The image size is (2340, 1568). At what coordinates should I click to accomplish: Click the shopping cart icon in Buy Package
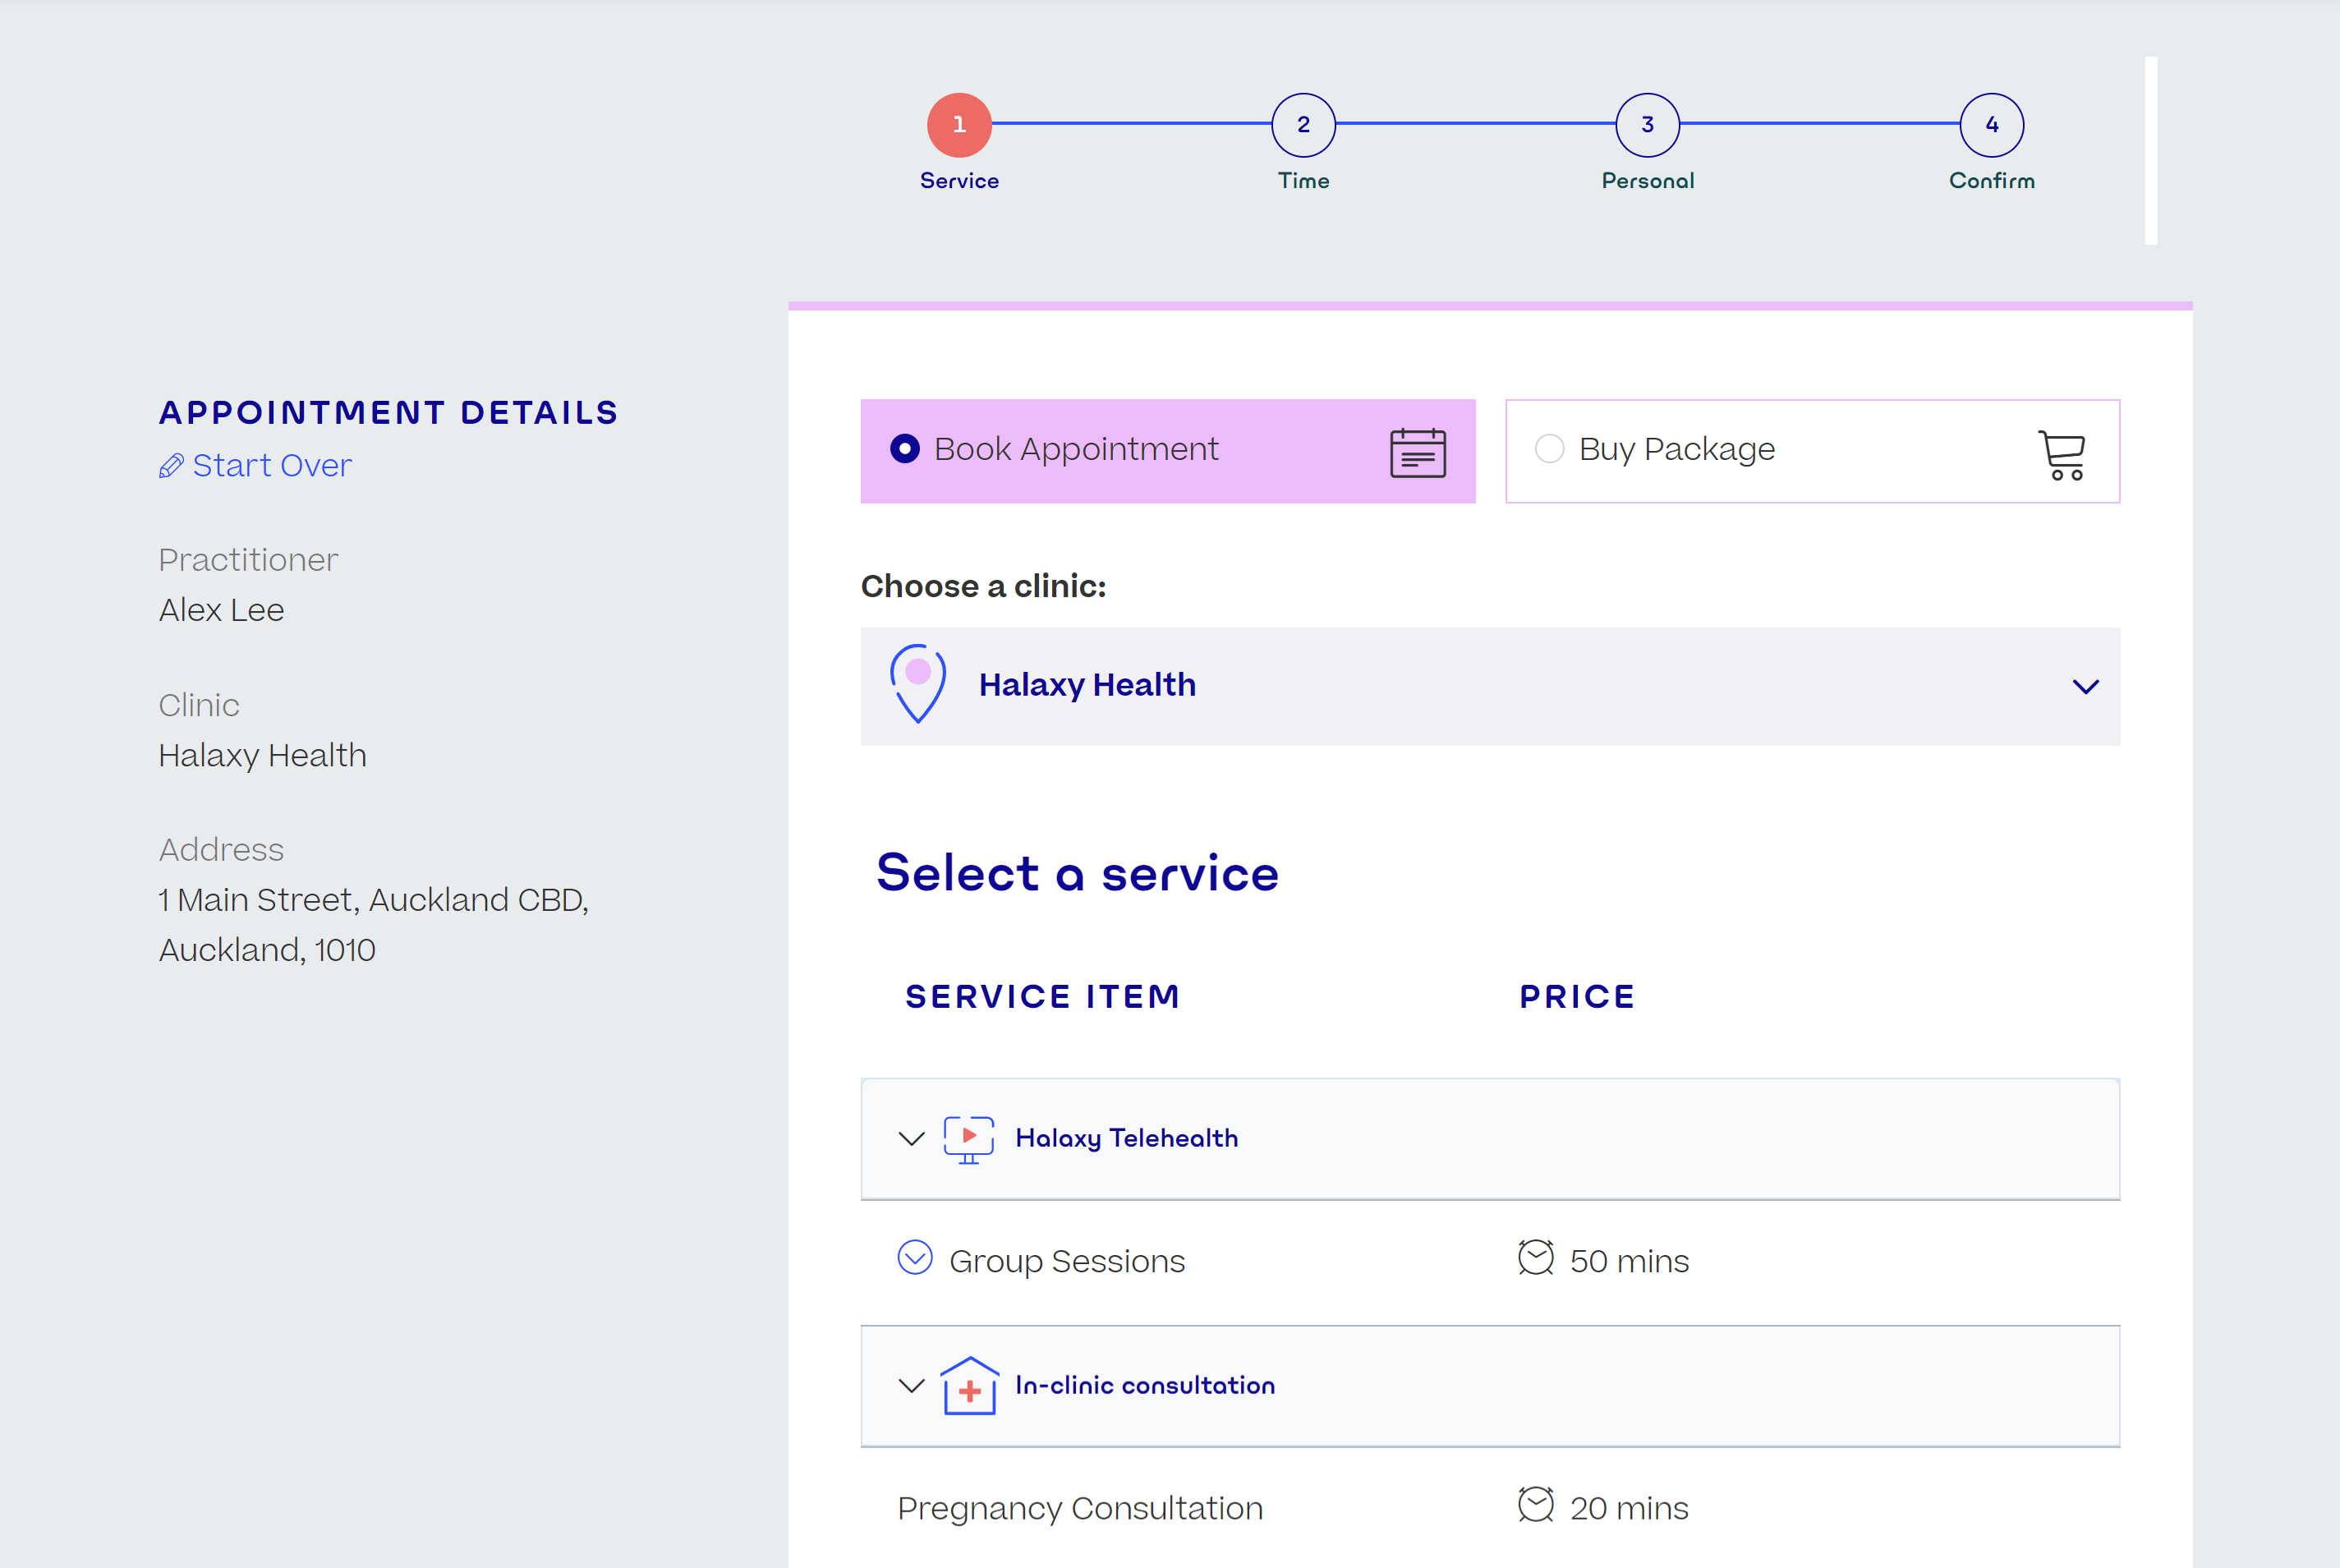(x=2061, y=455)
